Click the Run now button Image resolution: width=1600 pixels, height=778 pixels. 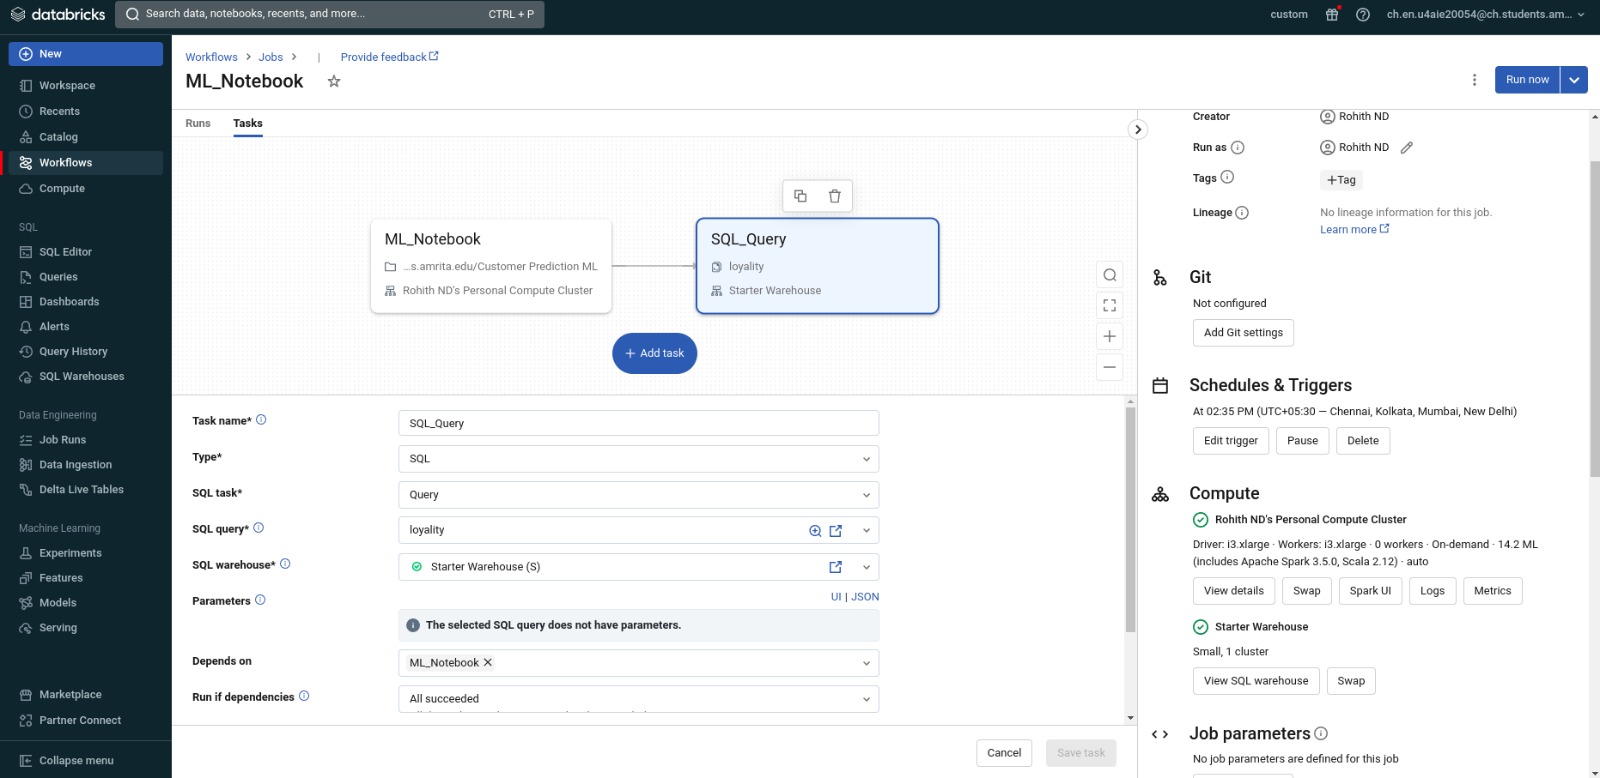click(x=1527, y=80)
